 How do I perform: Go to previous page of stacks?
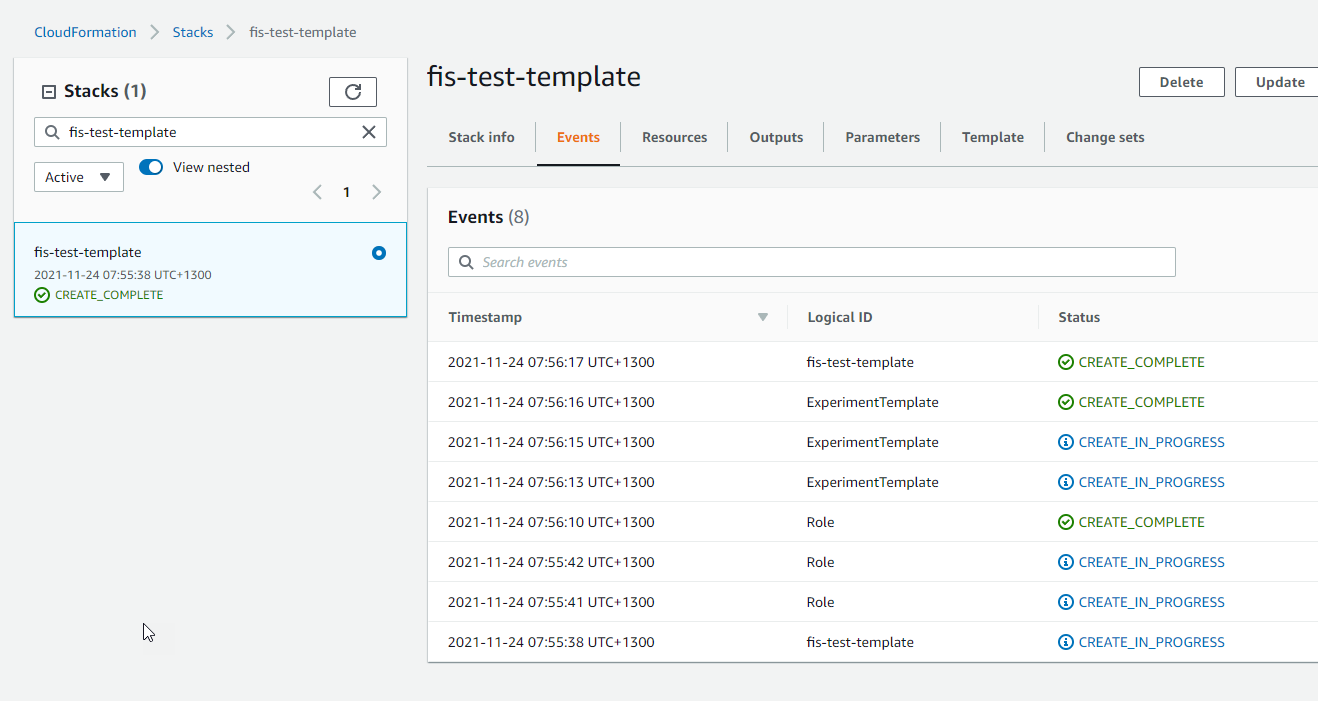(x=317, y=192)
